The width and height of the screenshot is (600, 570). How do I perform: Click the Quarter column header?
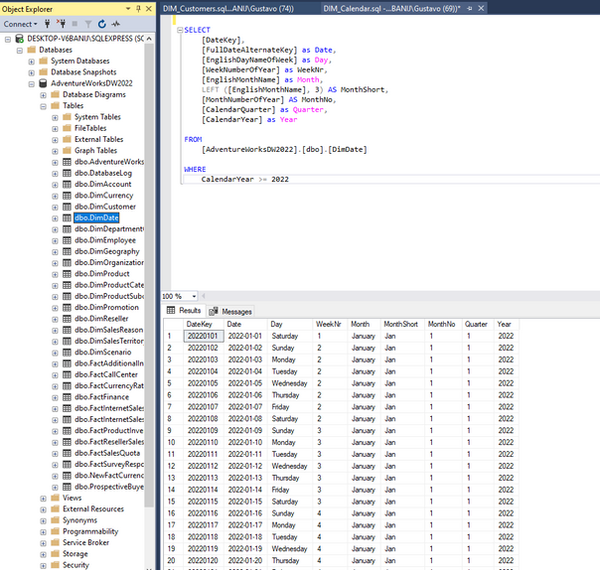coord(478,324)
